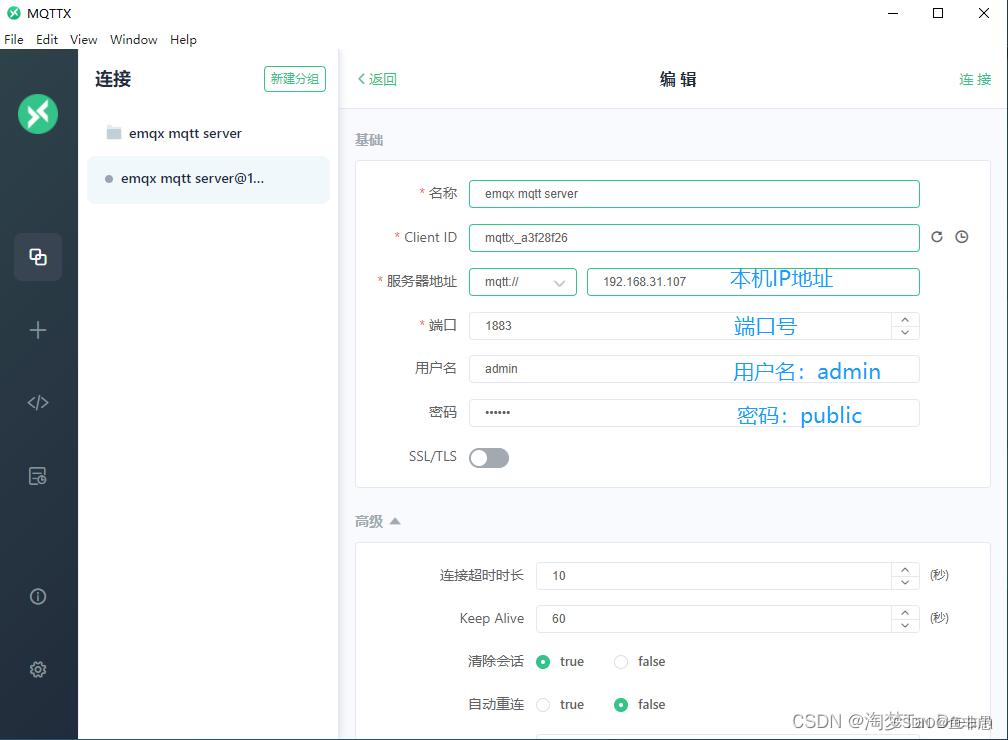Screen dimensions: 1008x740
Task: Open the Settings gear icon
Action: [38, 669]
